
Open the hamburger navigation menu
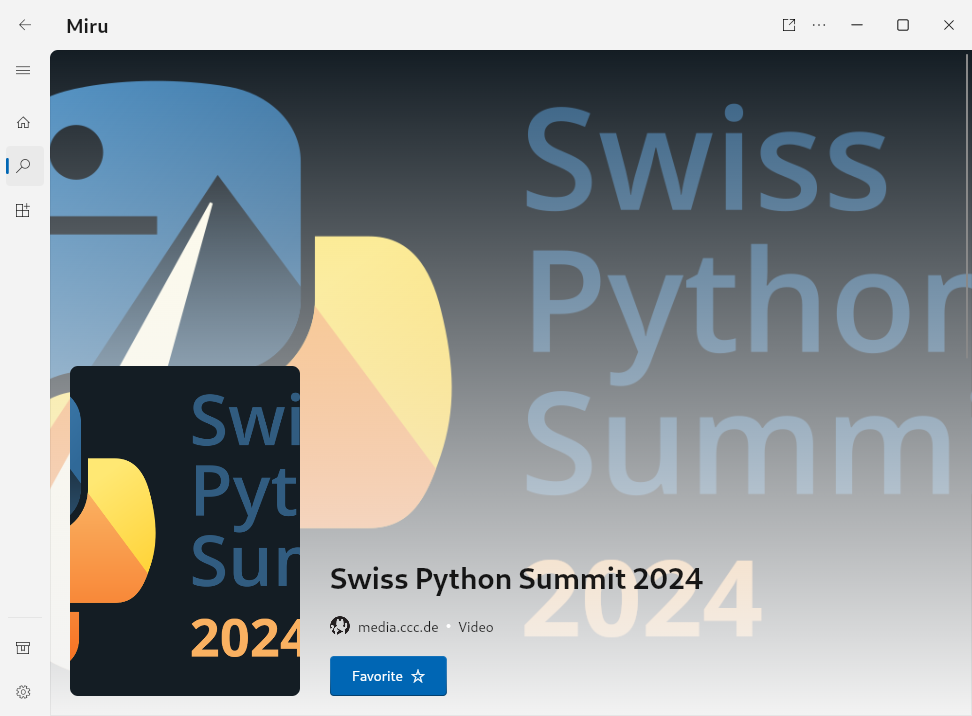click(x=23, y=70)
